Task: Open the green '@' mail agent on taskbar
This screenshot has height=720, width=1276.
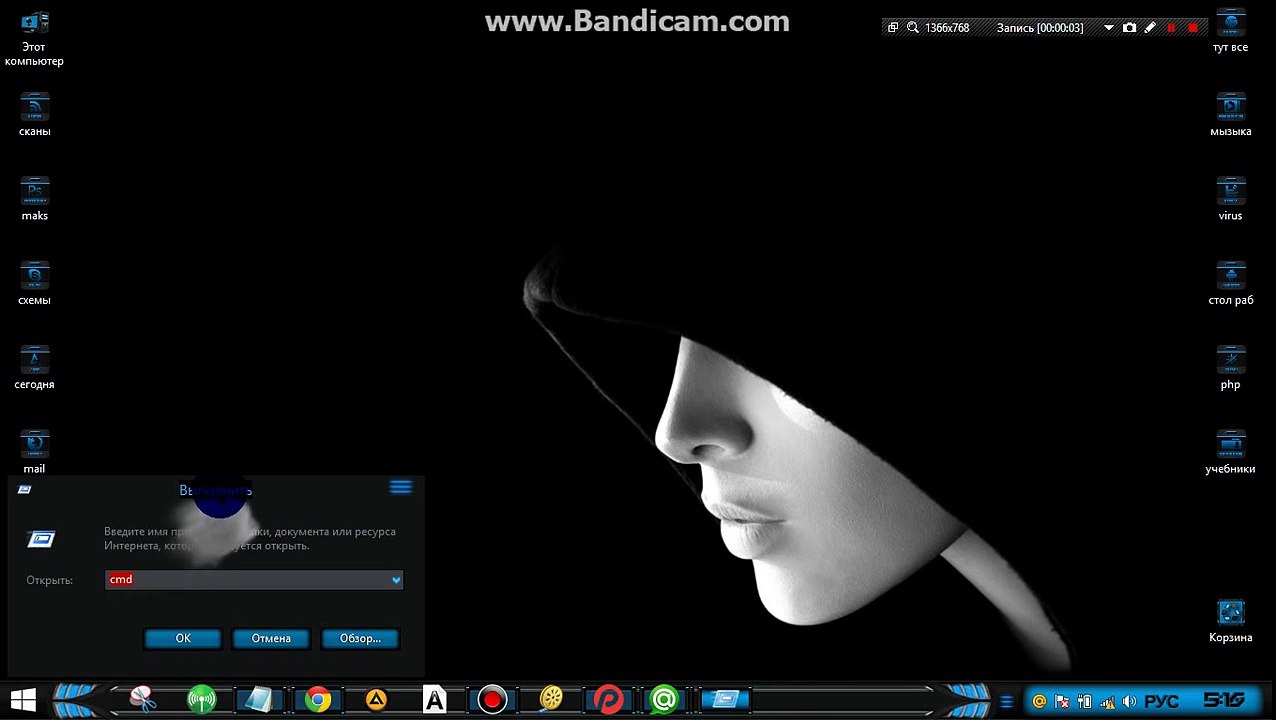Action: click(664, 700)
